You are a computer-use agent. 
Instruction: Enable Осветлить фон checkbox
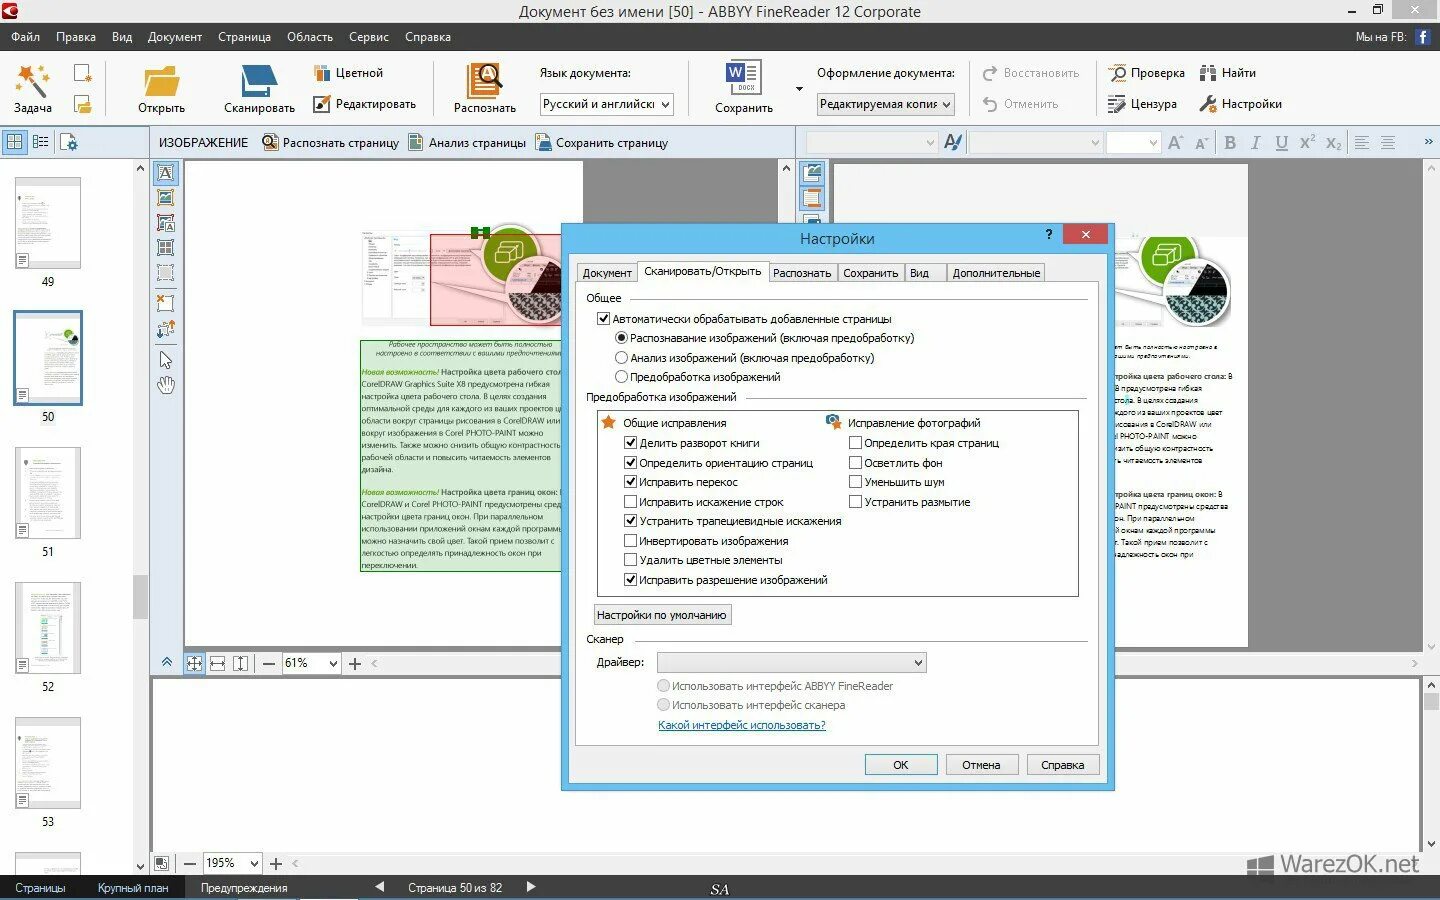[x=855, y=463]
